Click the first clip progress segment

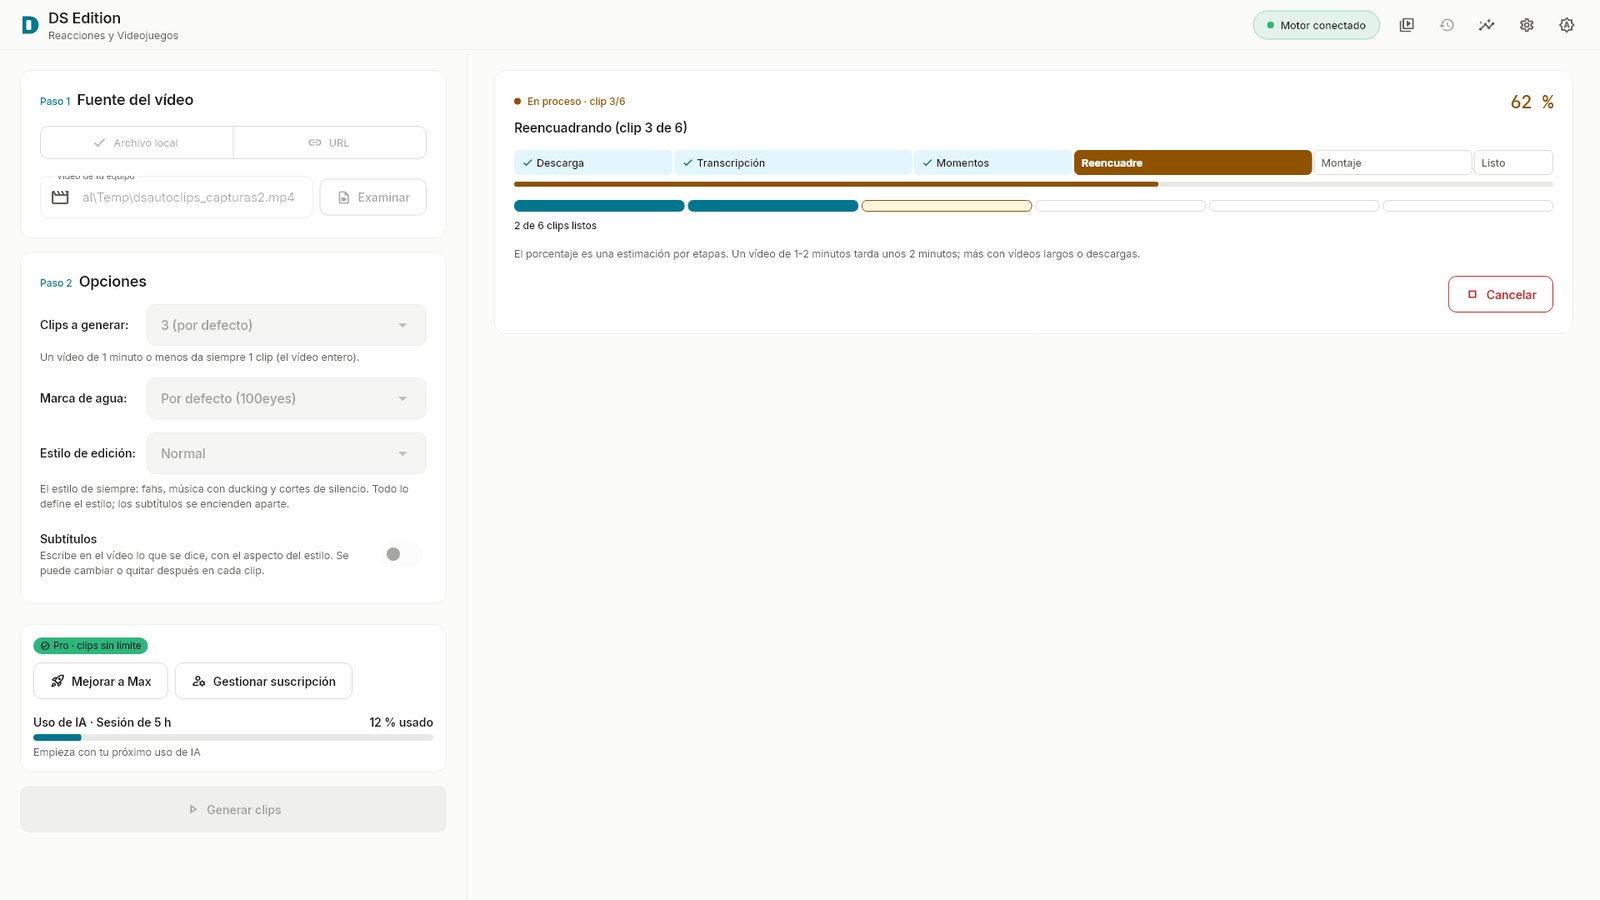(599, 206)
